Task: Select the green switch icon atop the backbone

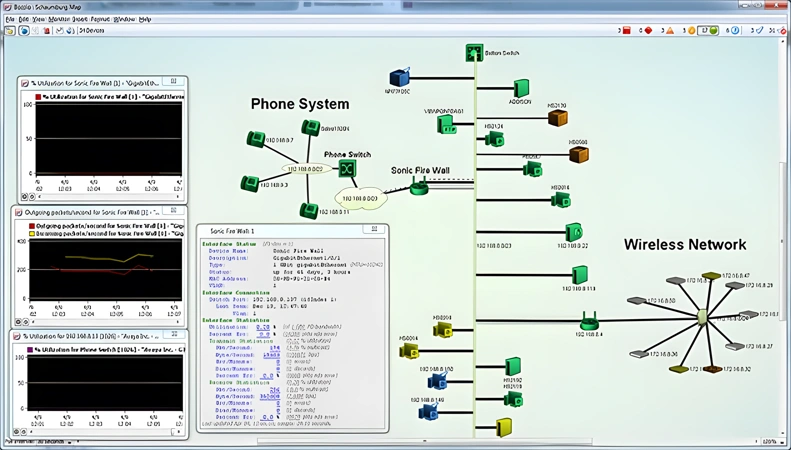Action: (474, 52)
